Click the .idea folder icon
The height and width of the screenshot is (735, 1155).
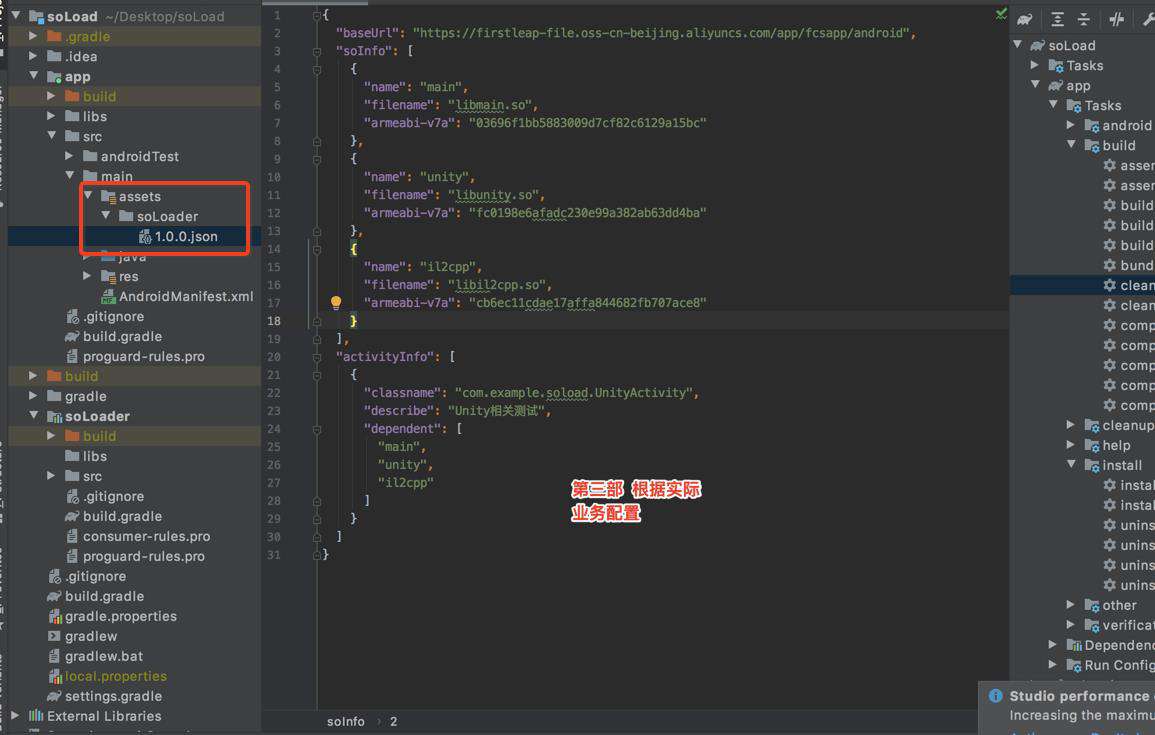(x=54, y=56)
